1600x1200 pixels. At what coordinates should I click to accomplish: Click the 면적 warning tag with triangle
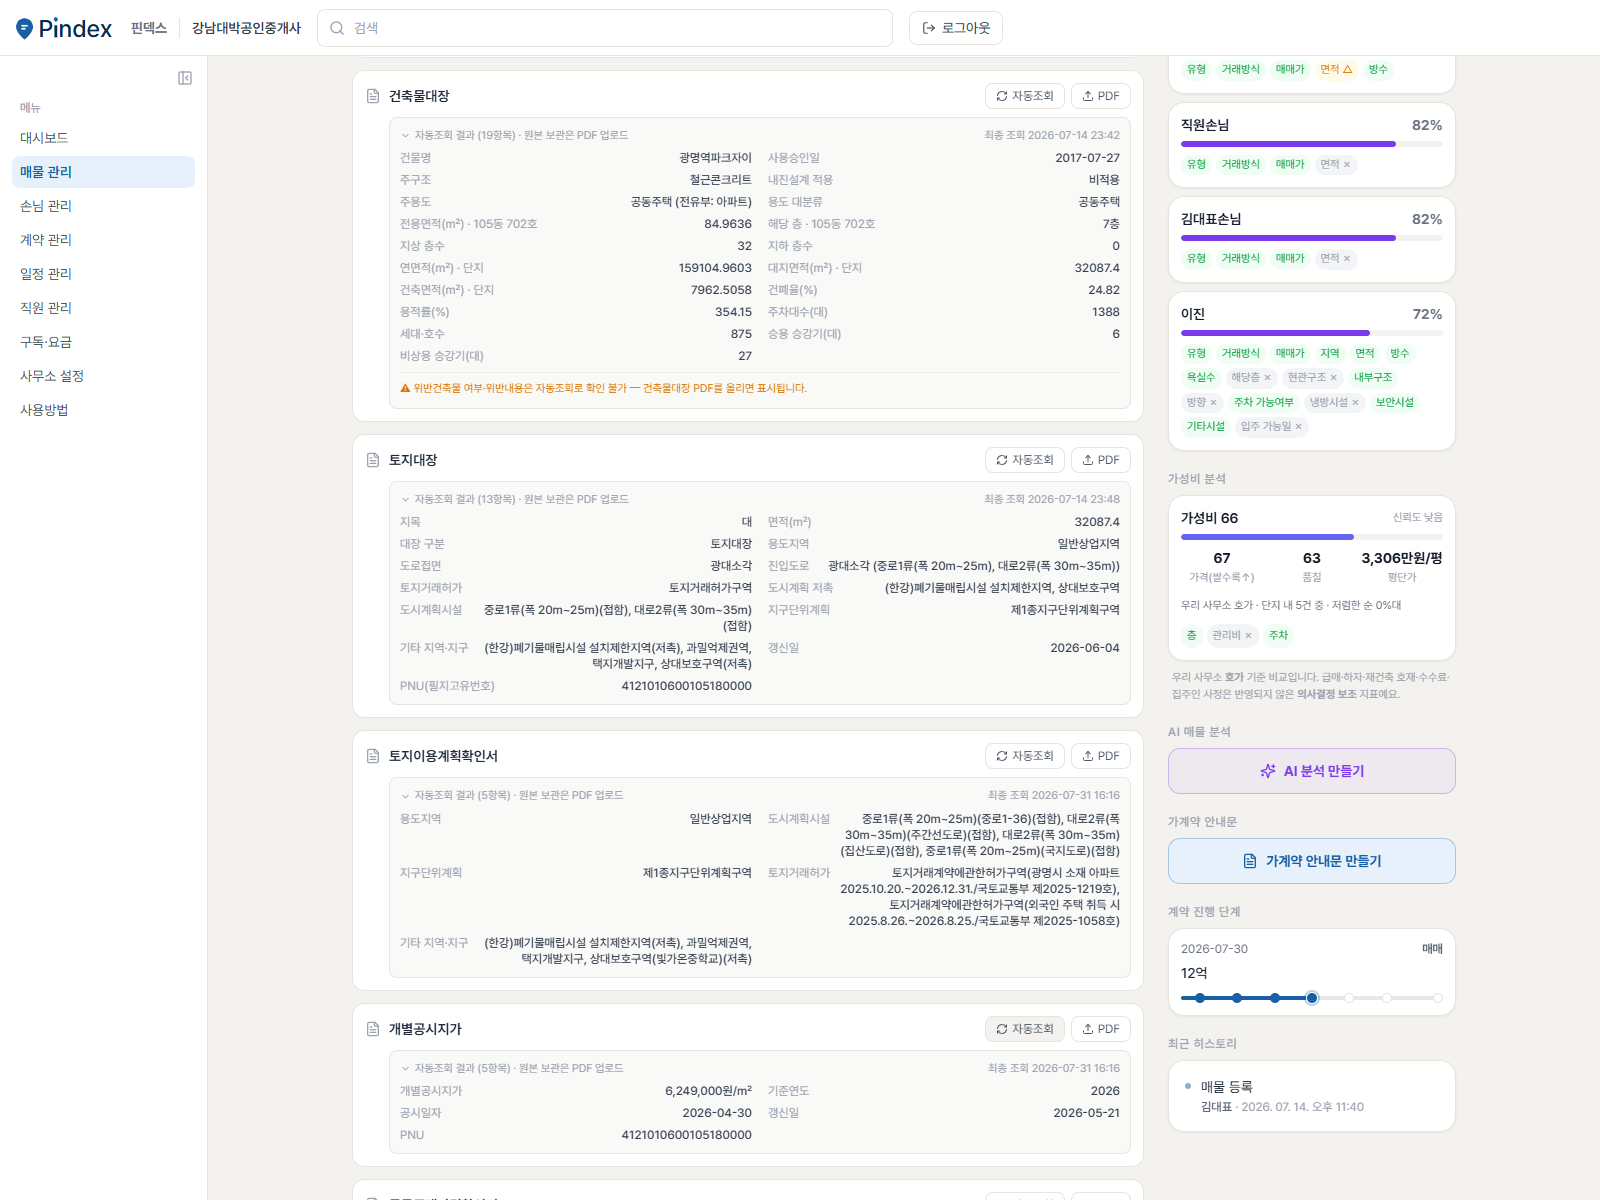[1336, 69]
